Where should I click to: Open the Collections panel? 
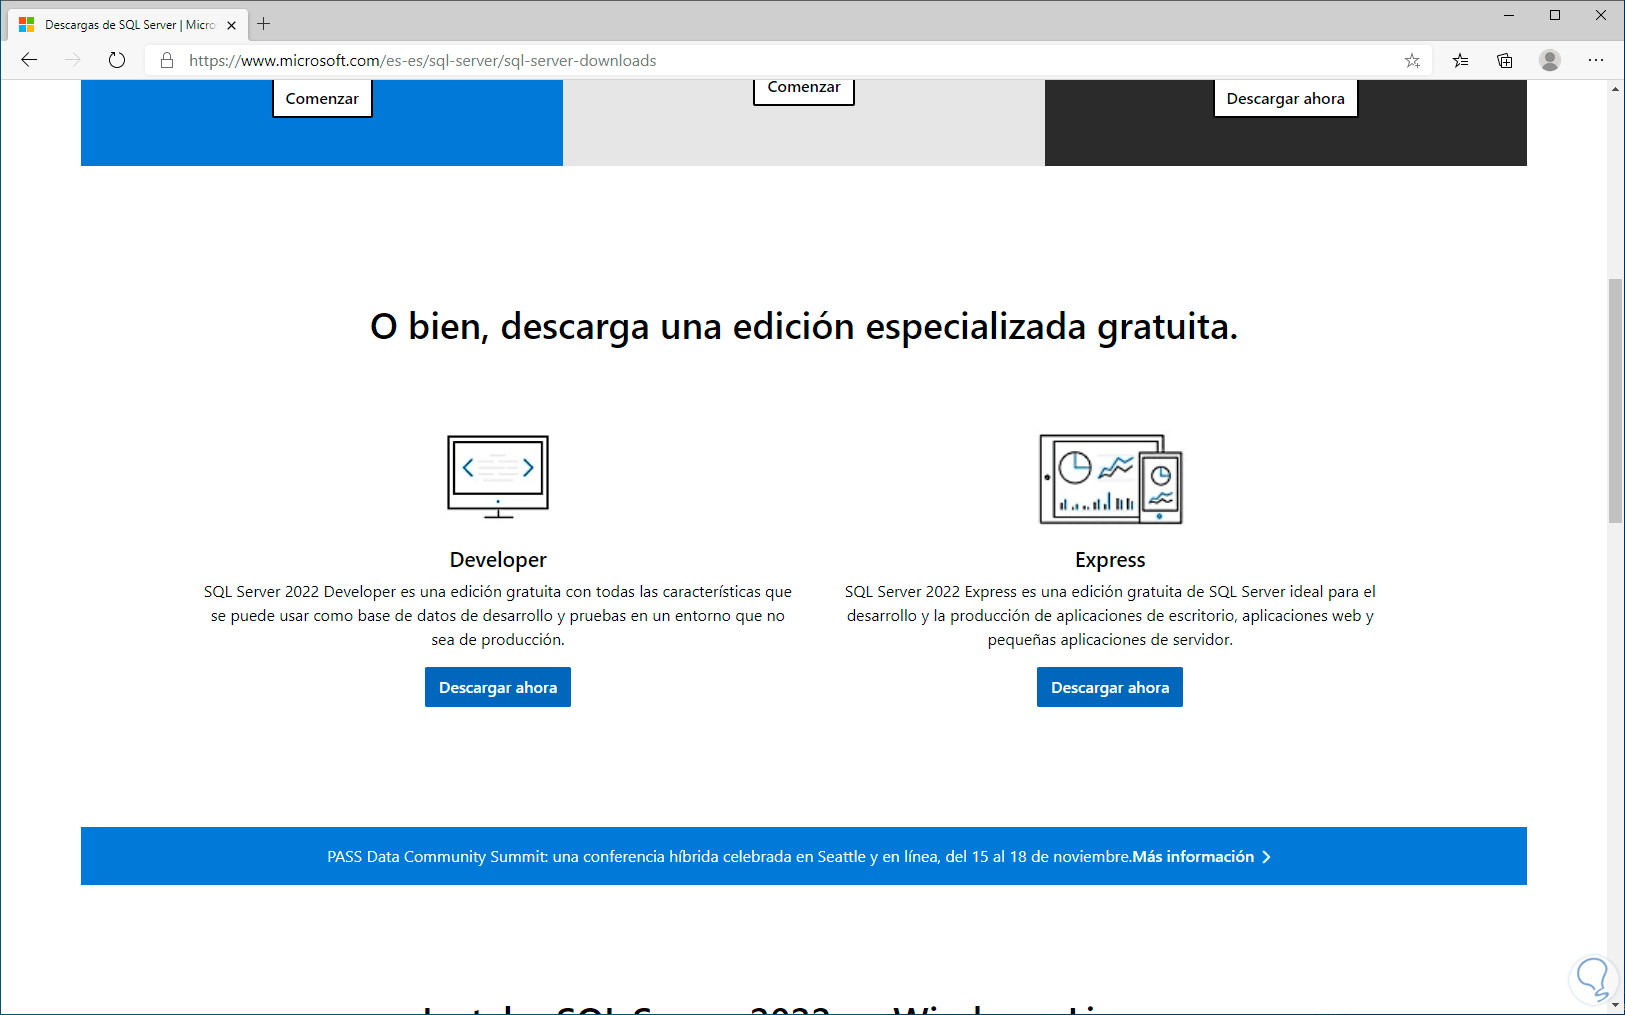1504,60
